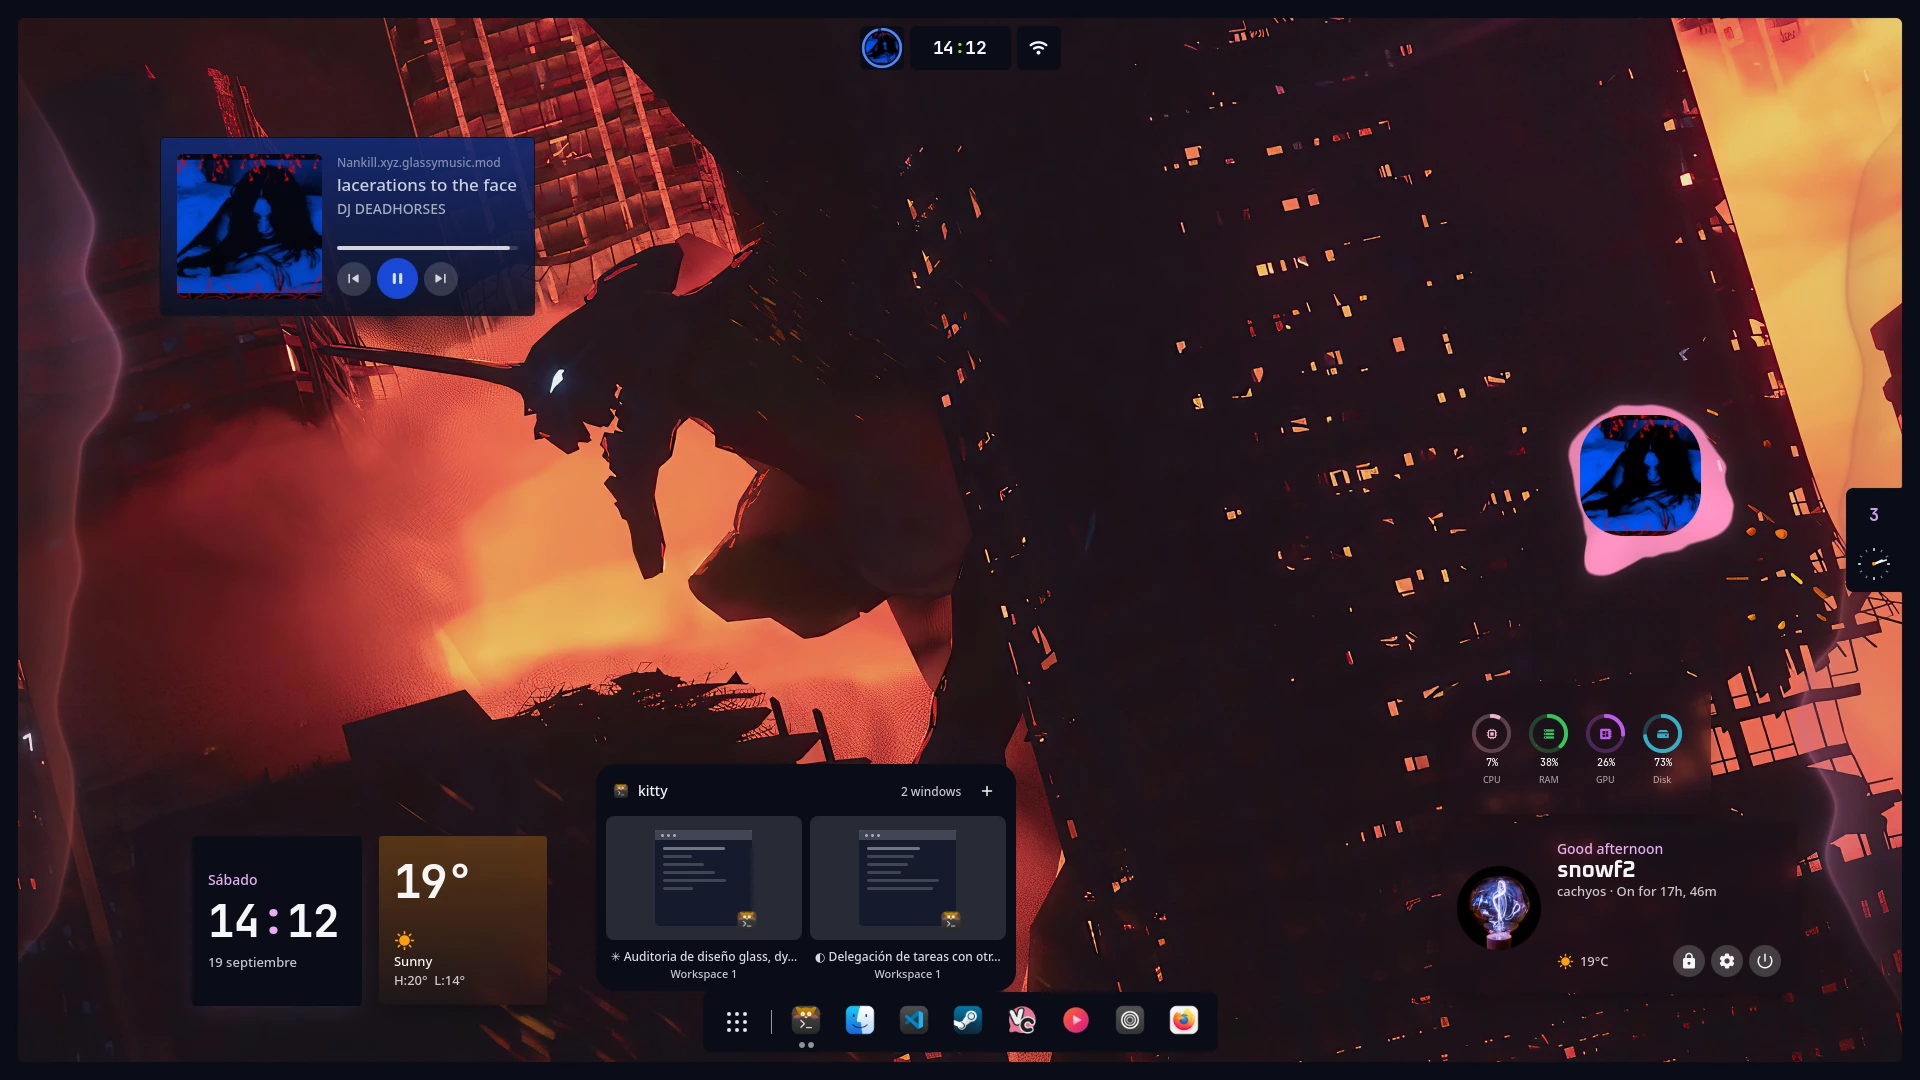Image resolution: width=1920 pixels, height=1080 pixels.
Task: Click album art in music player
Action: (x=250, y=226)
